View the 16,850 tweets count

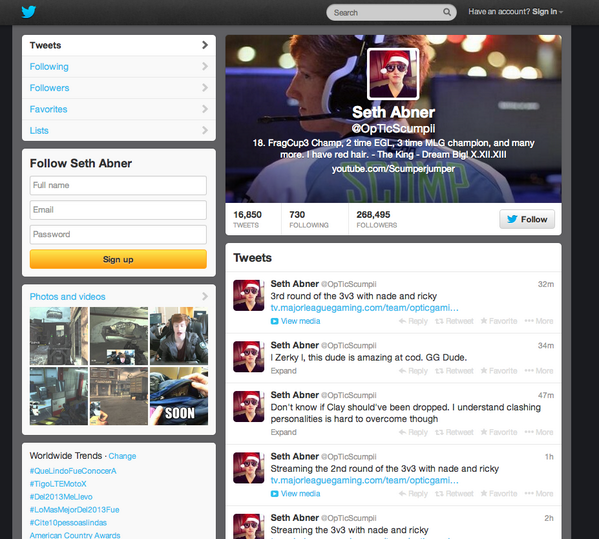(248, 219)
